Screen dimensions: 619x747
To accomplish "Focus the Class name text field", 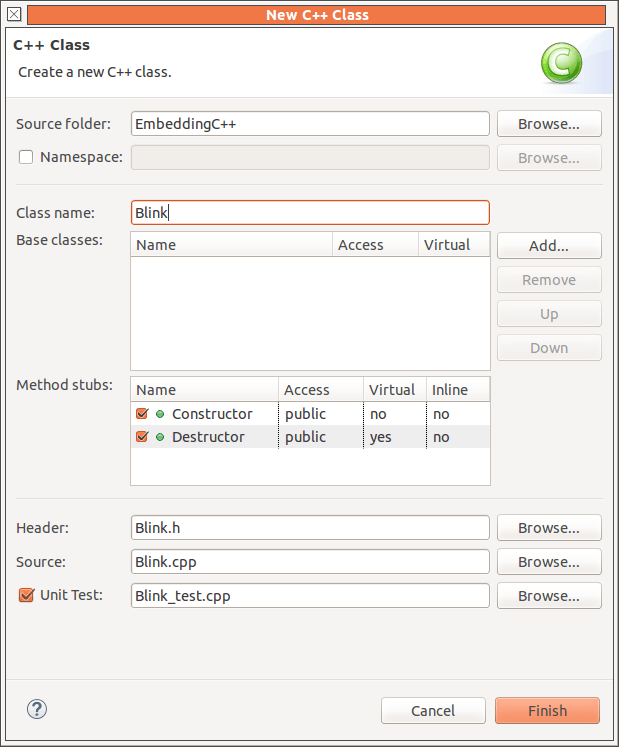I will tap(310, 213).
